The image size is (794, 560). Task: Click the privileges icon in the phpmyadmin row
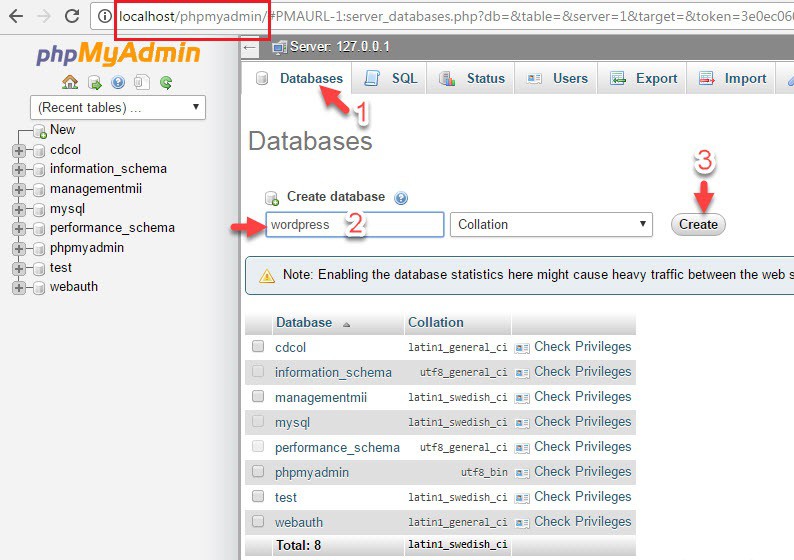point(522,473)
